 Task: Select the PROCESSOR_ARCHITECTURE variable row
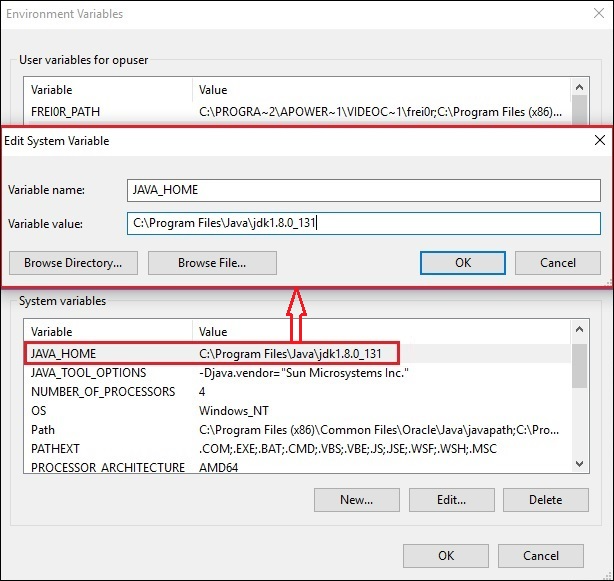tap(297, 467)
